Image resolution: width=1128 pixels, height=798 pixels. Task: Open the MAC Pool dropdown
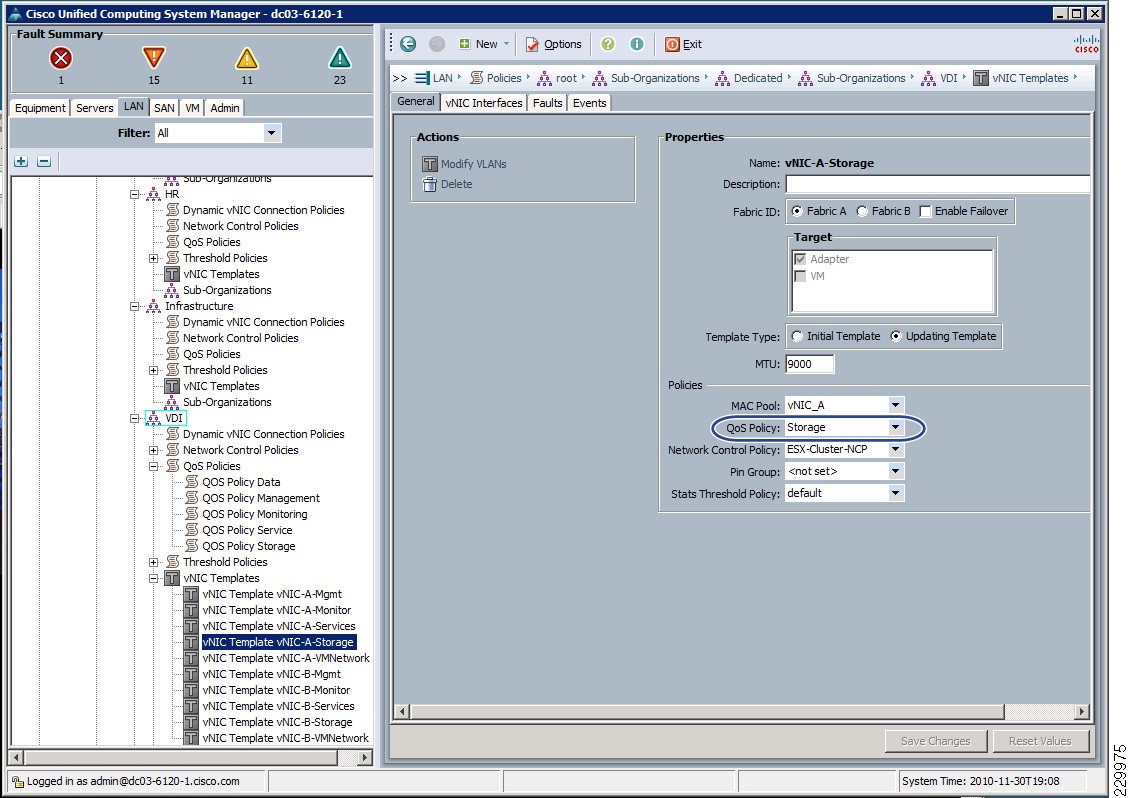[896, 405]
